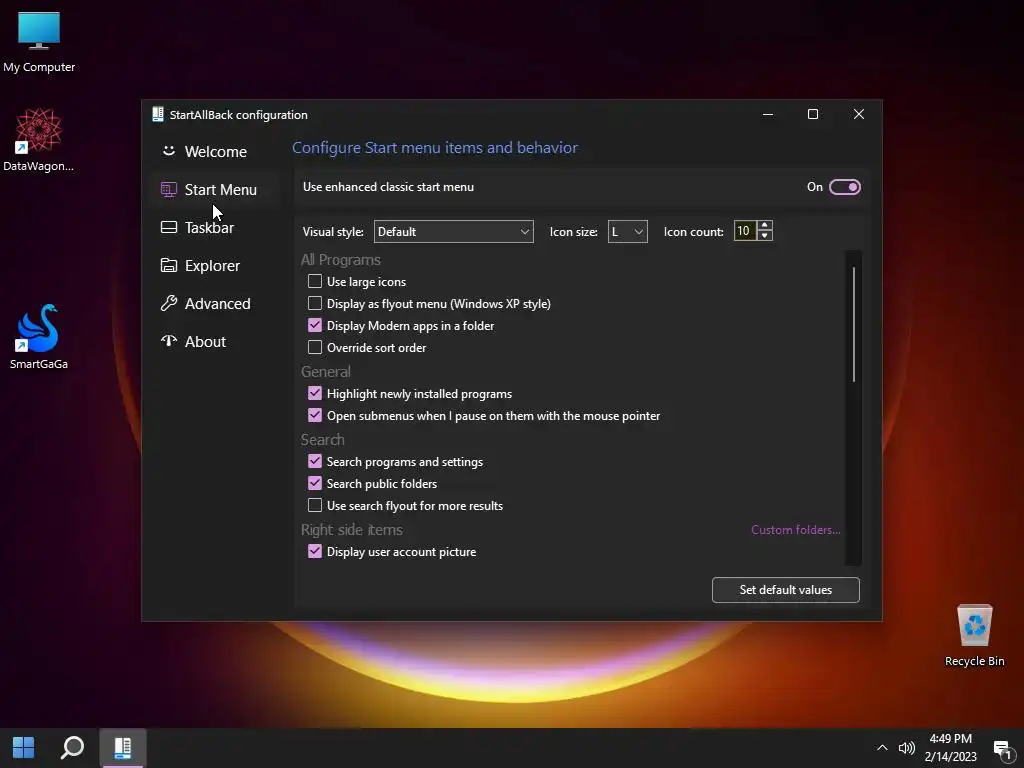
Task: Open the notification center icon
Action: click(x=1002, y=748)
